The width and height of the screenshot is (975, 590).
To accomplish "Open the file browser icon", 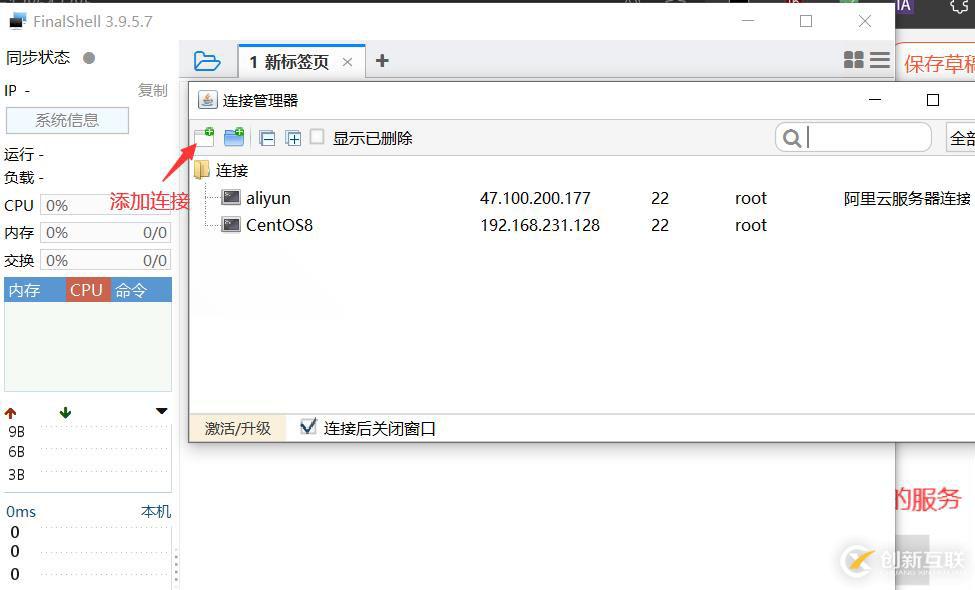I will click(208, 61).
